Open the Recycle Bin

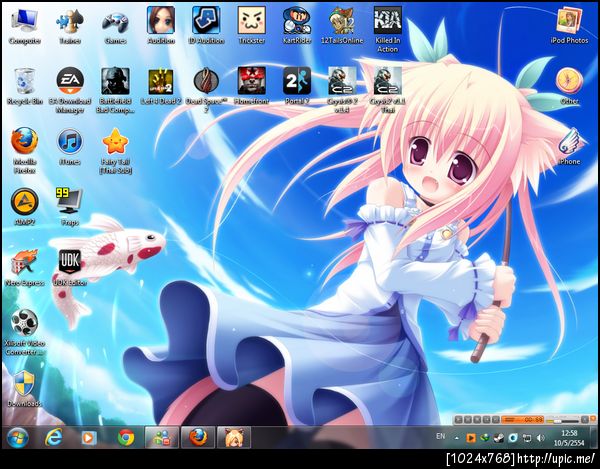point(24,86)
